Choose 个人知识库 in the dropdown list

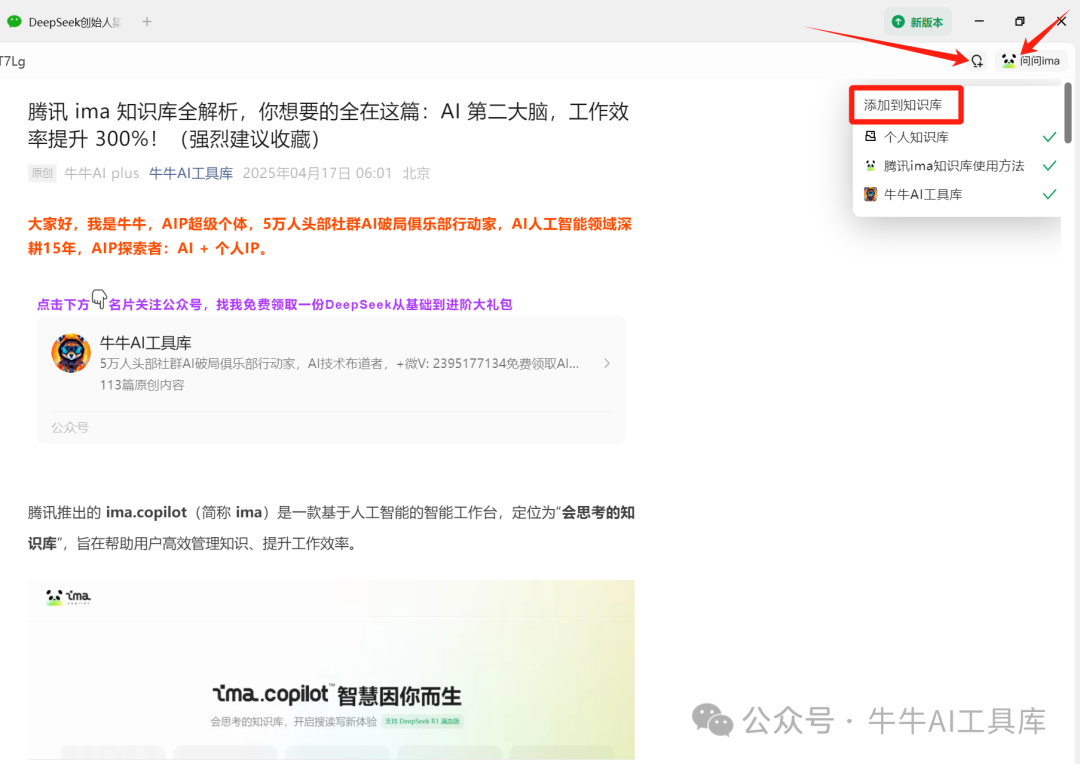pos(959,137)
